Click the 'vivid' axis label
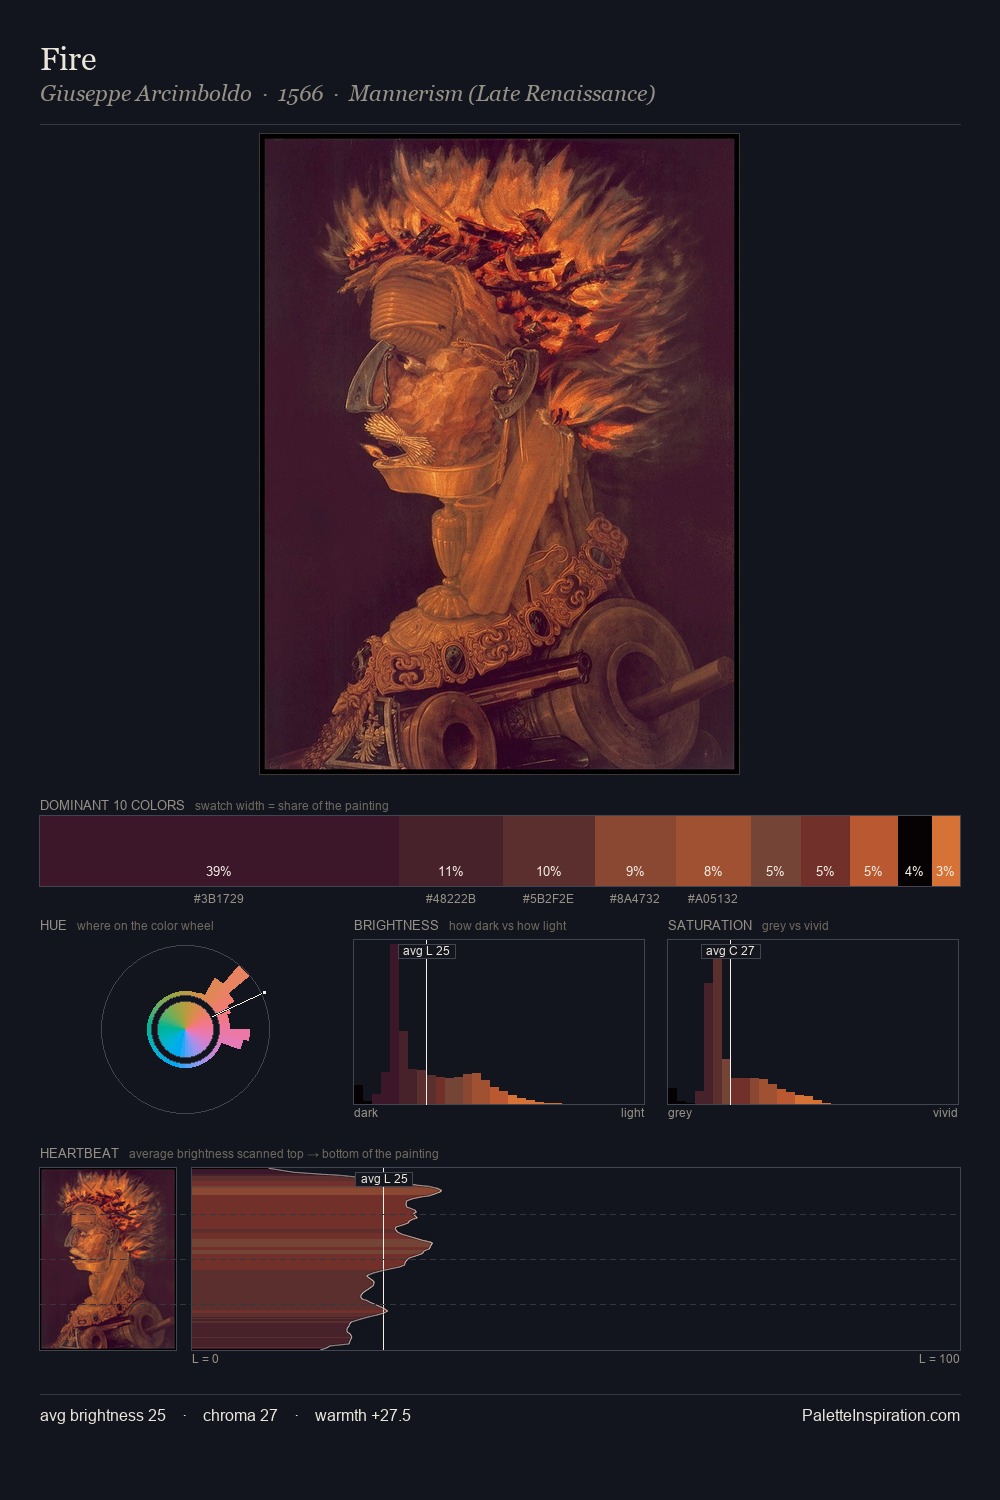Screen dimensions: 1000x1500 pyautogui.click(x=945, y=1112)
